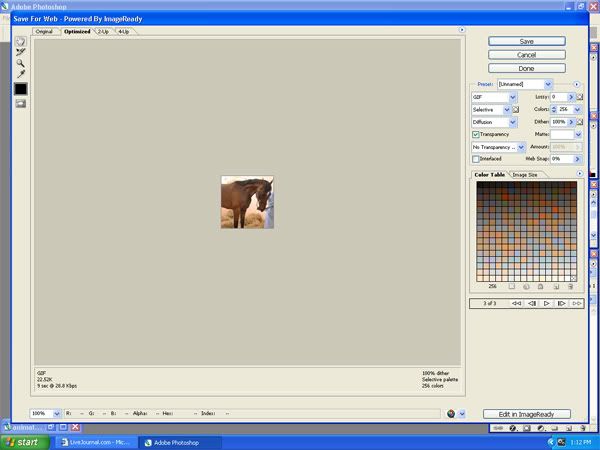Click Edit in ImageReady button
This screenshot has width=600, height=450.
(x=527, y=414)
